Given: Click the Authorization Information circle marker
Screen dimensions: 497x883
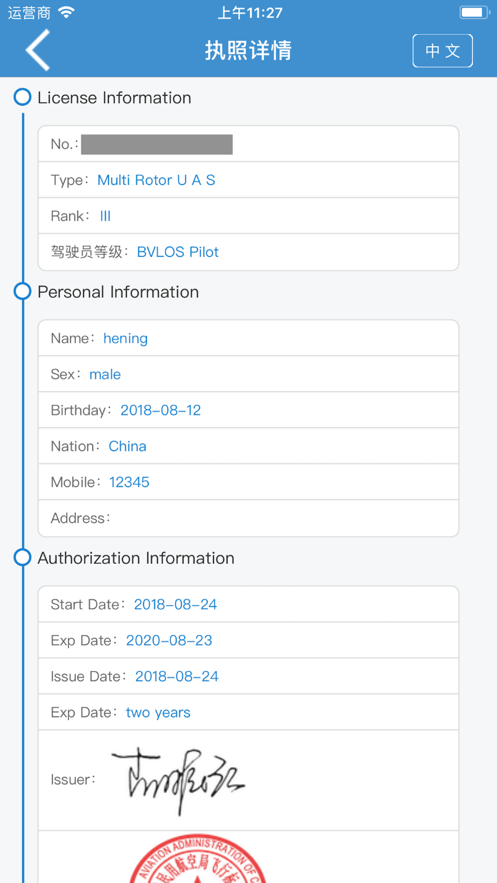Looking at the screenshot, I should click(x=22, y=558).
